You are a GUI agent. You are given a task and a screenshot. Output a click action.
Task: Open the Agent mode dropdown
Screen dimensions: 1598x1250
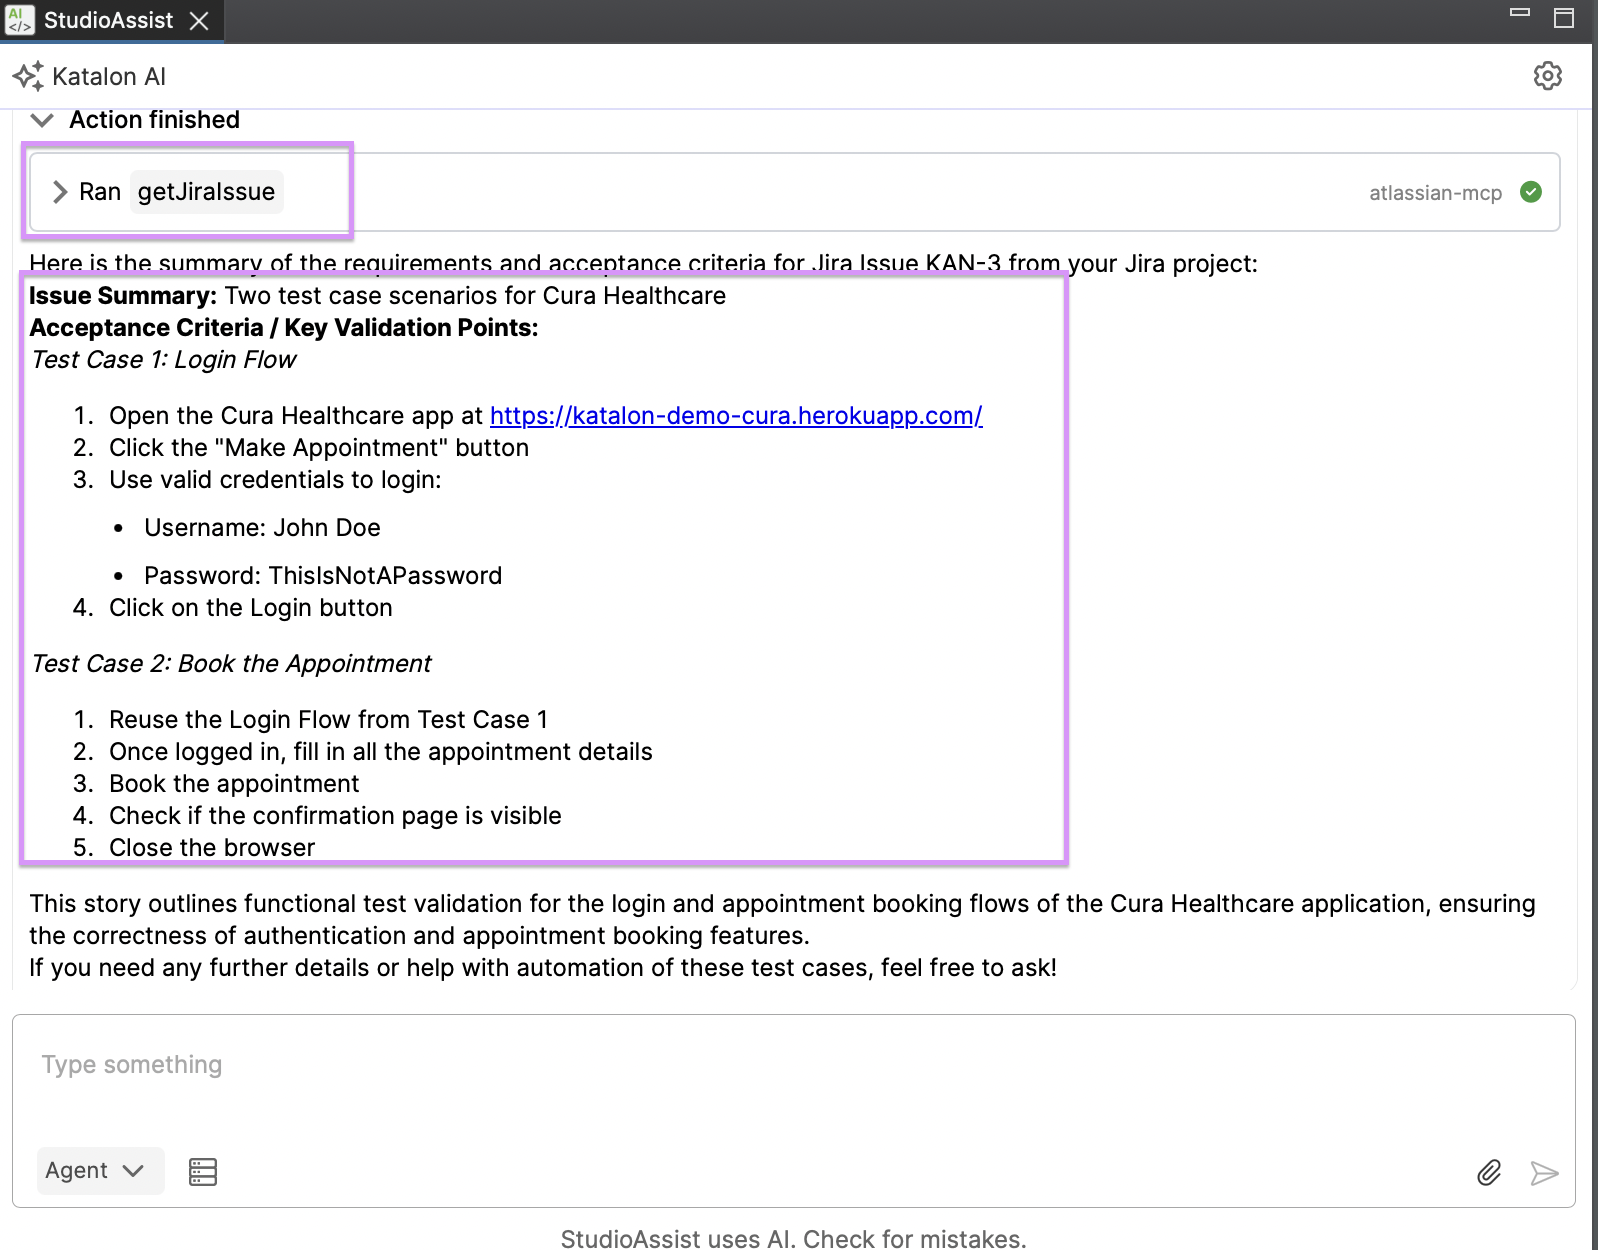(x=99, y=1171)
